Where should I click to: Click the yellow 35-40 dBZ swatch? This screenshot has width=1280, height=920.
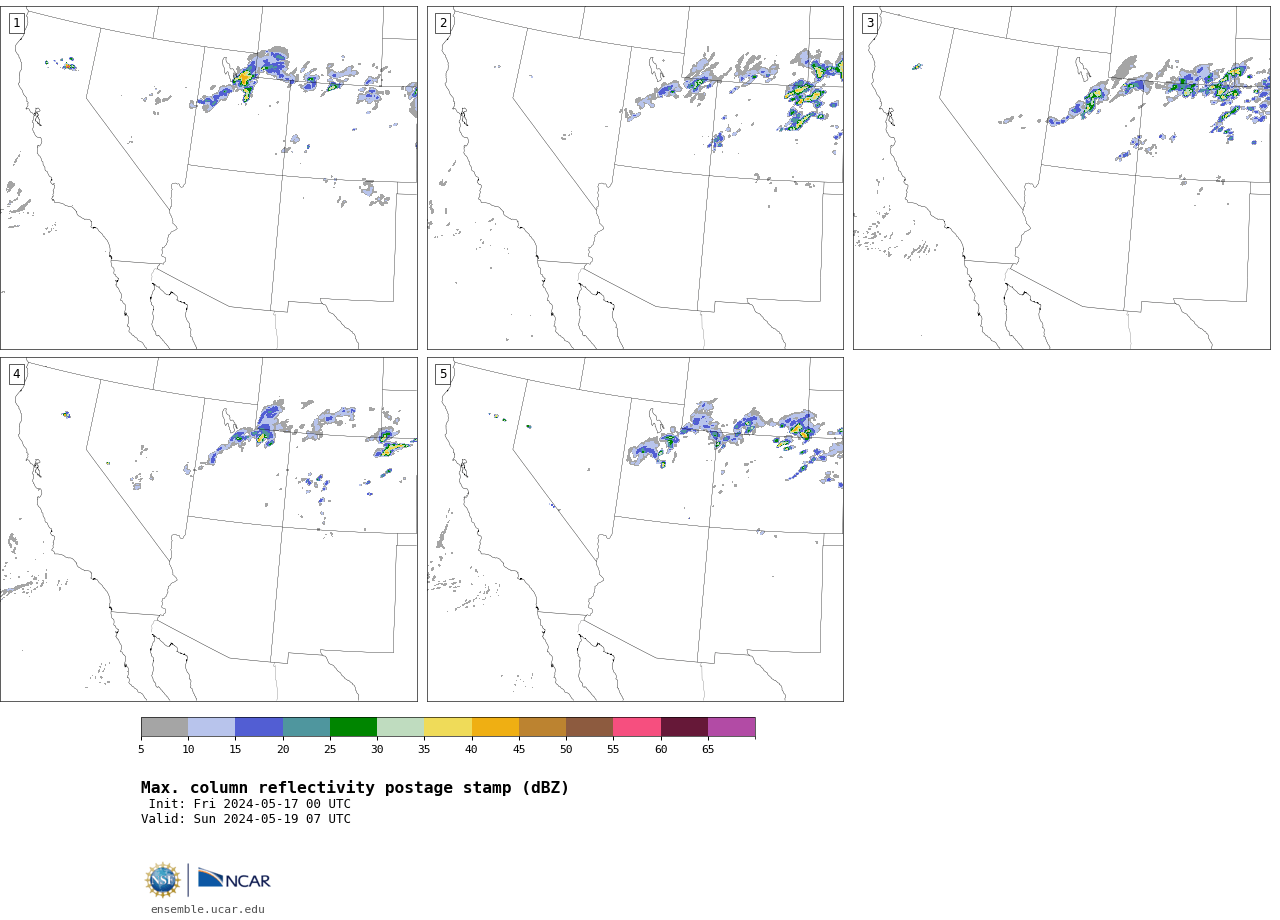(448, 727)
